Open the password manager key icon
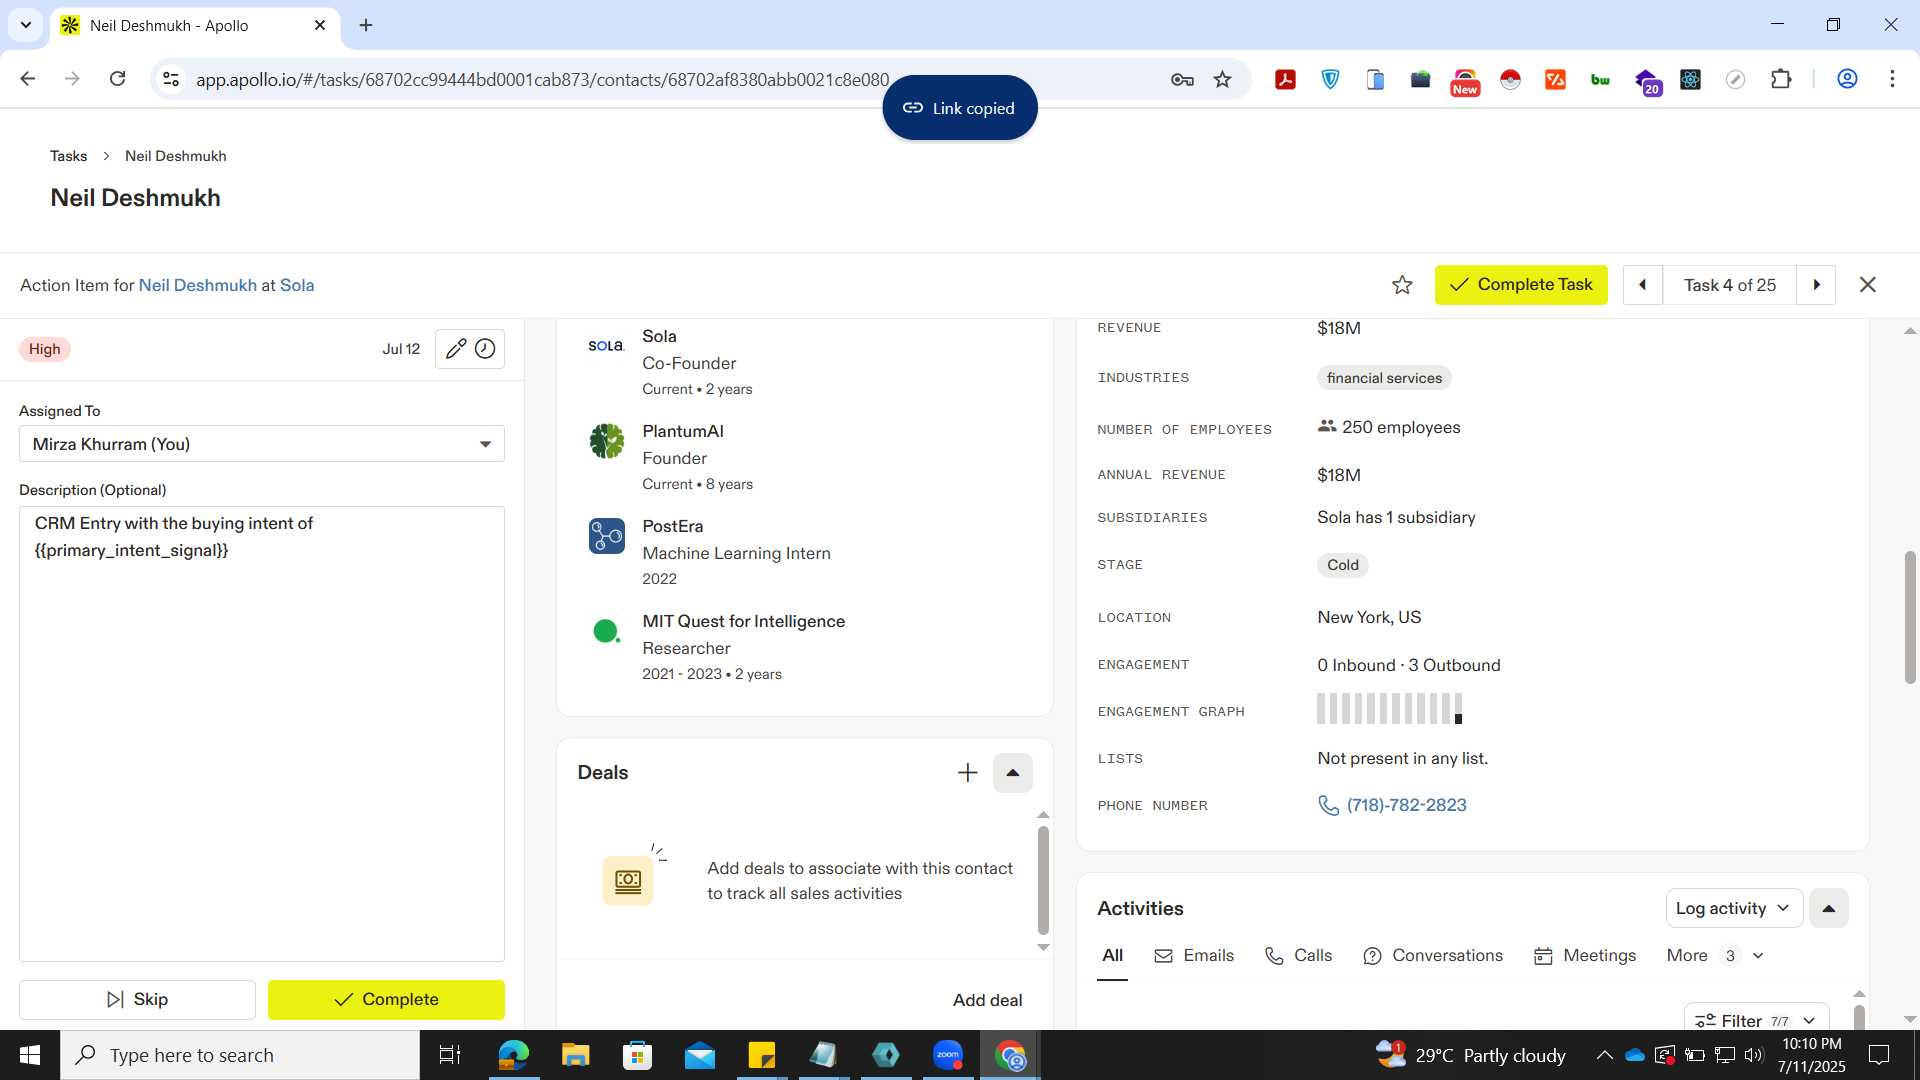 (1182, 79)
